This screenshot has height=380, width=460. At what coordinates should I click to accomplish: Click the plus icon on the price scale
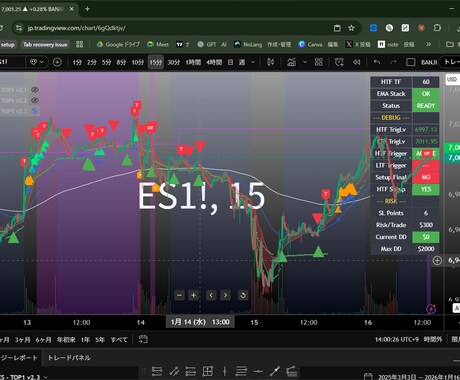437,260
